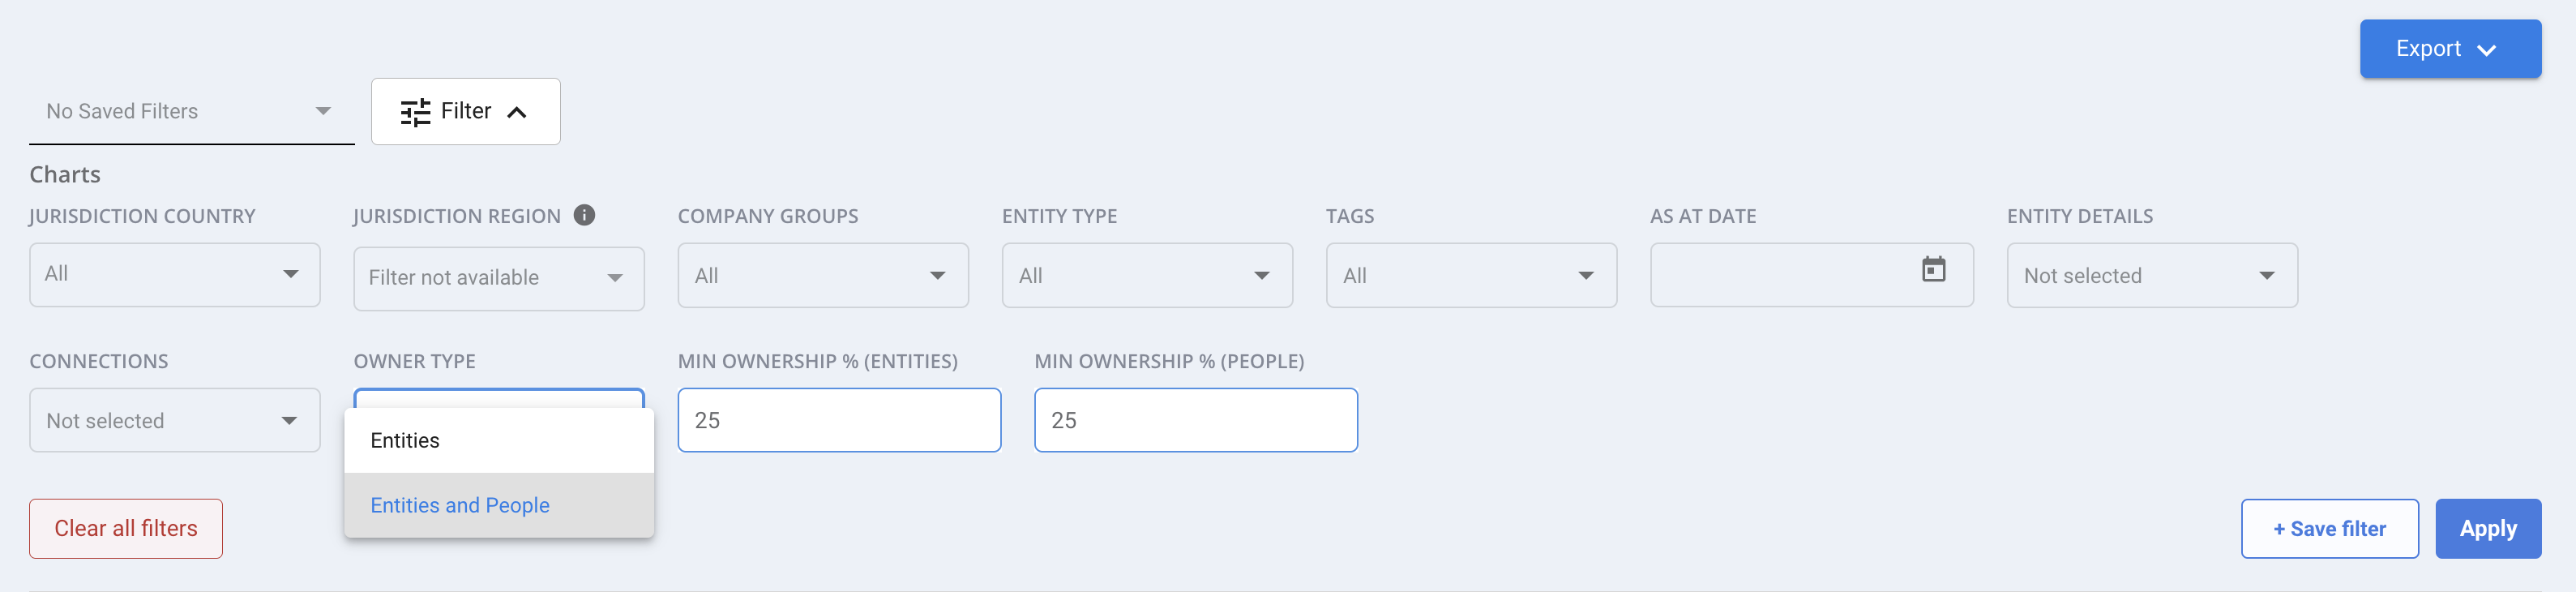Open the No Saved Filters dropdown
The width and height of the screenshot is (2576, 592).
click(x=191, y=111)
